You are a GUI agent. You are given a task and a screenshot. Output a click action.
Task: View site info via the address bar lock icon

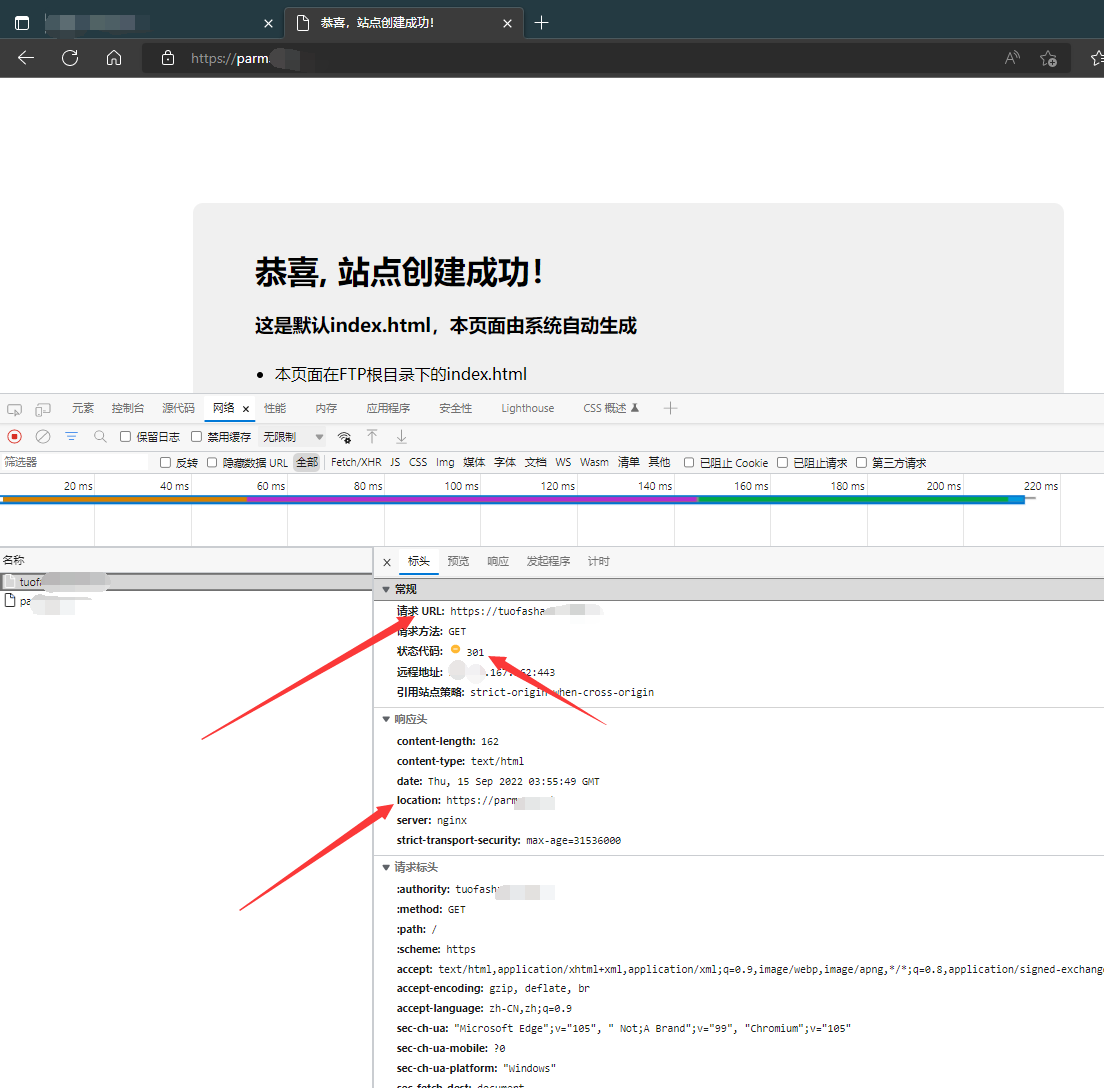coord(168,58)
